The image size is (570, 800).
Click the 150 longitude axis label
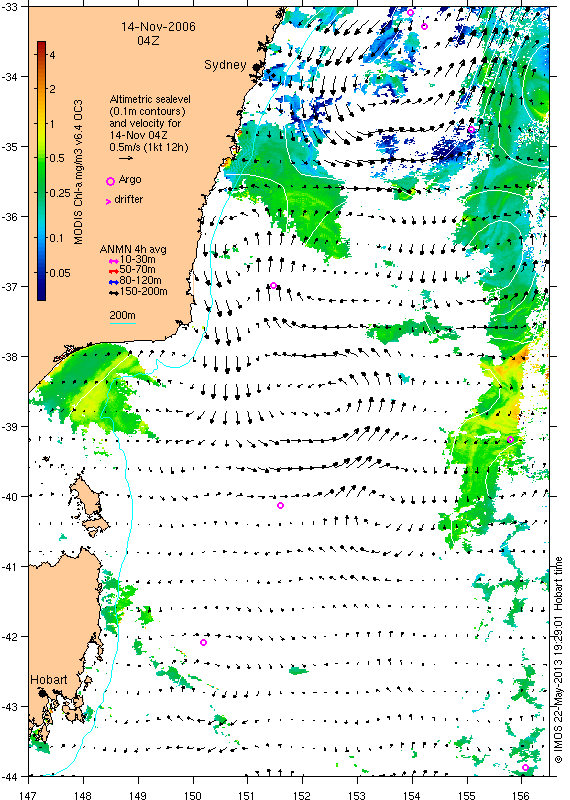tap(192, 794)
